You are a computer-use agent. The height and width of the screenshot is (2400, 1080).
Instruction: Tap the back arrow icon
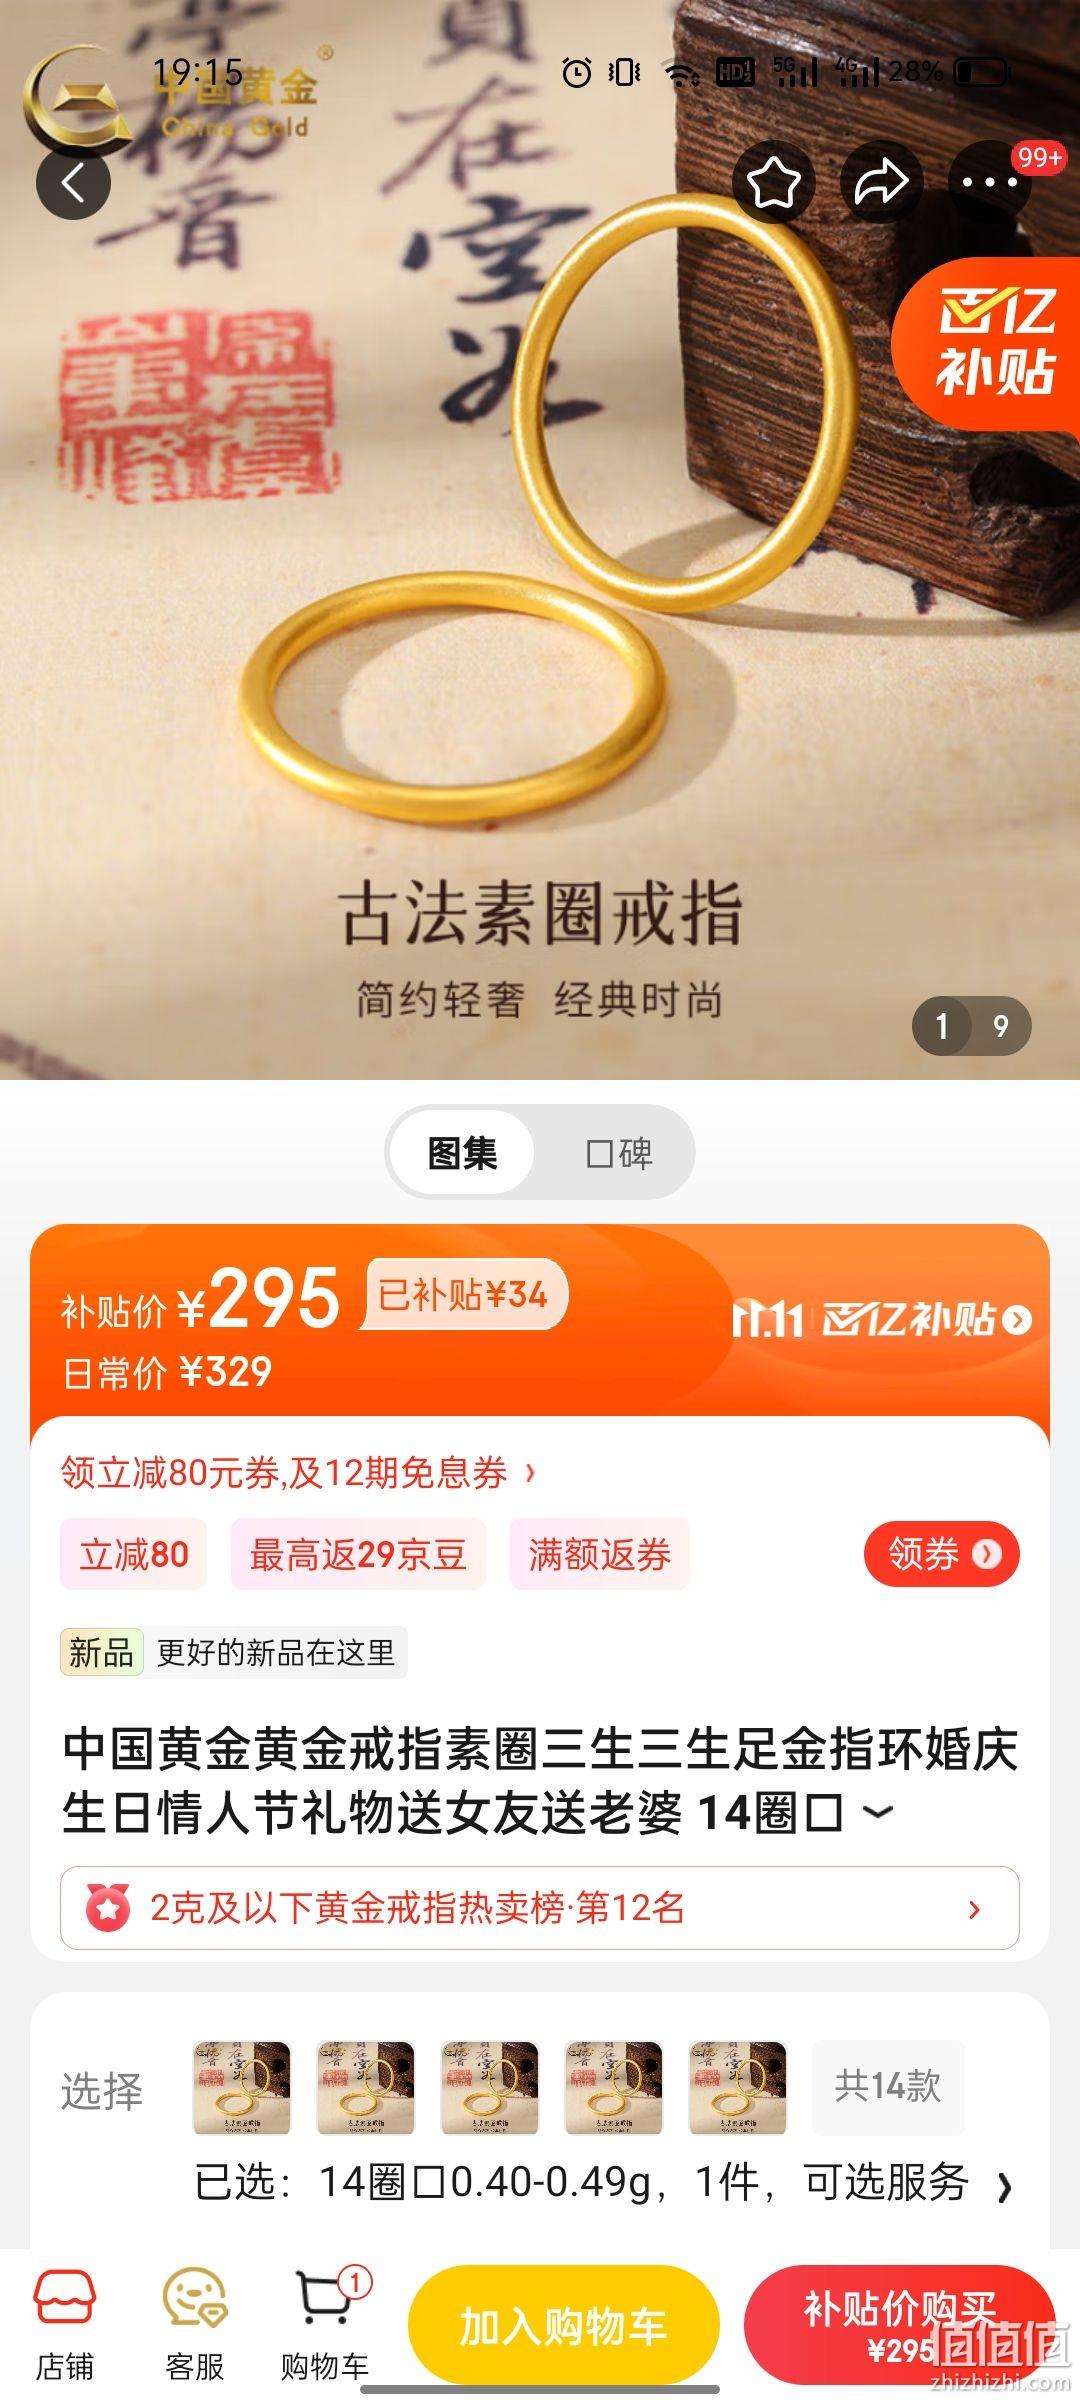pyautogui.click(x=73, y=182)
